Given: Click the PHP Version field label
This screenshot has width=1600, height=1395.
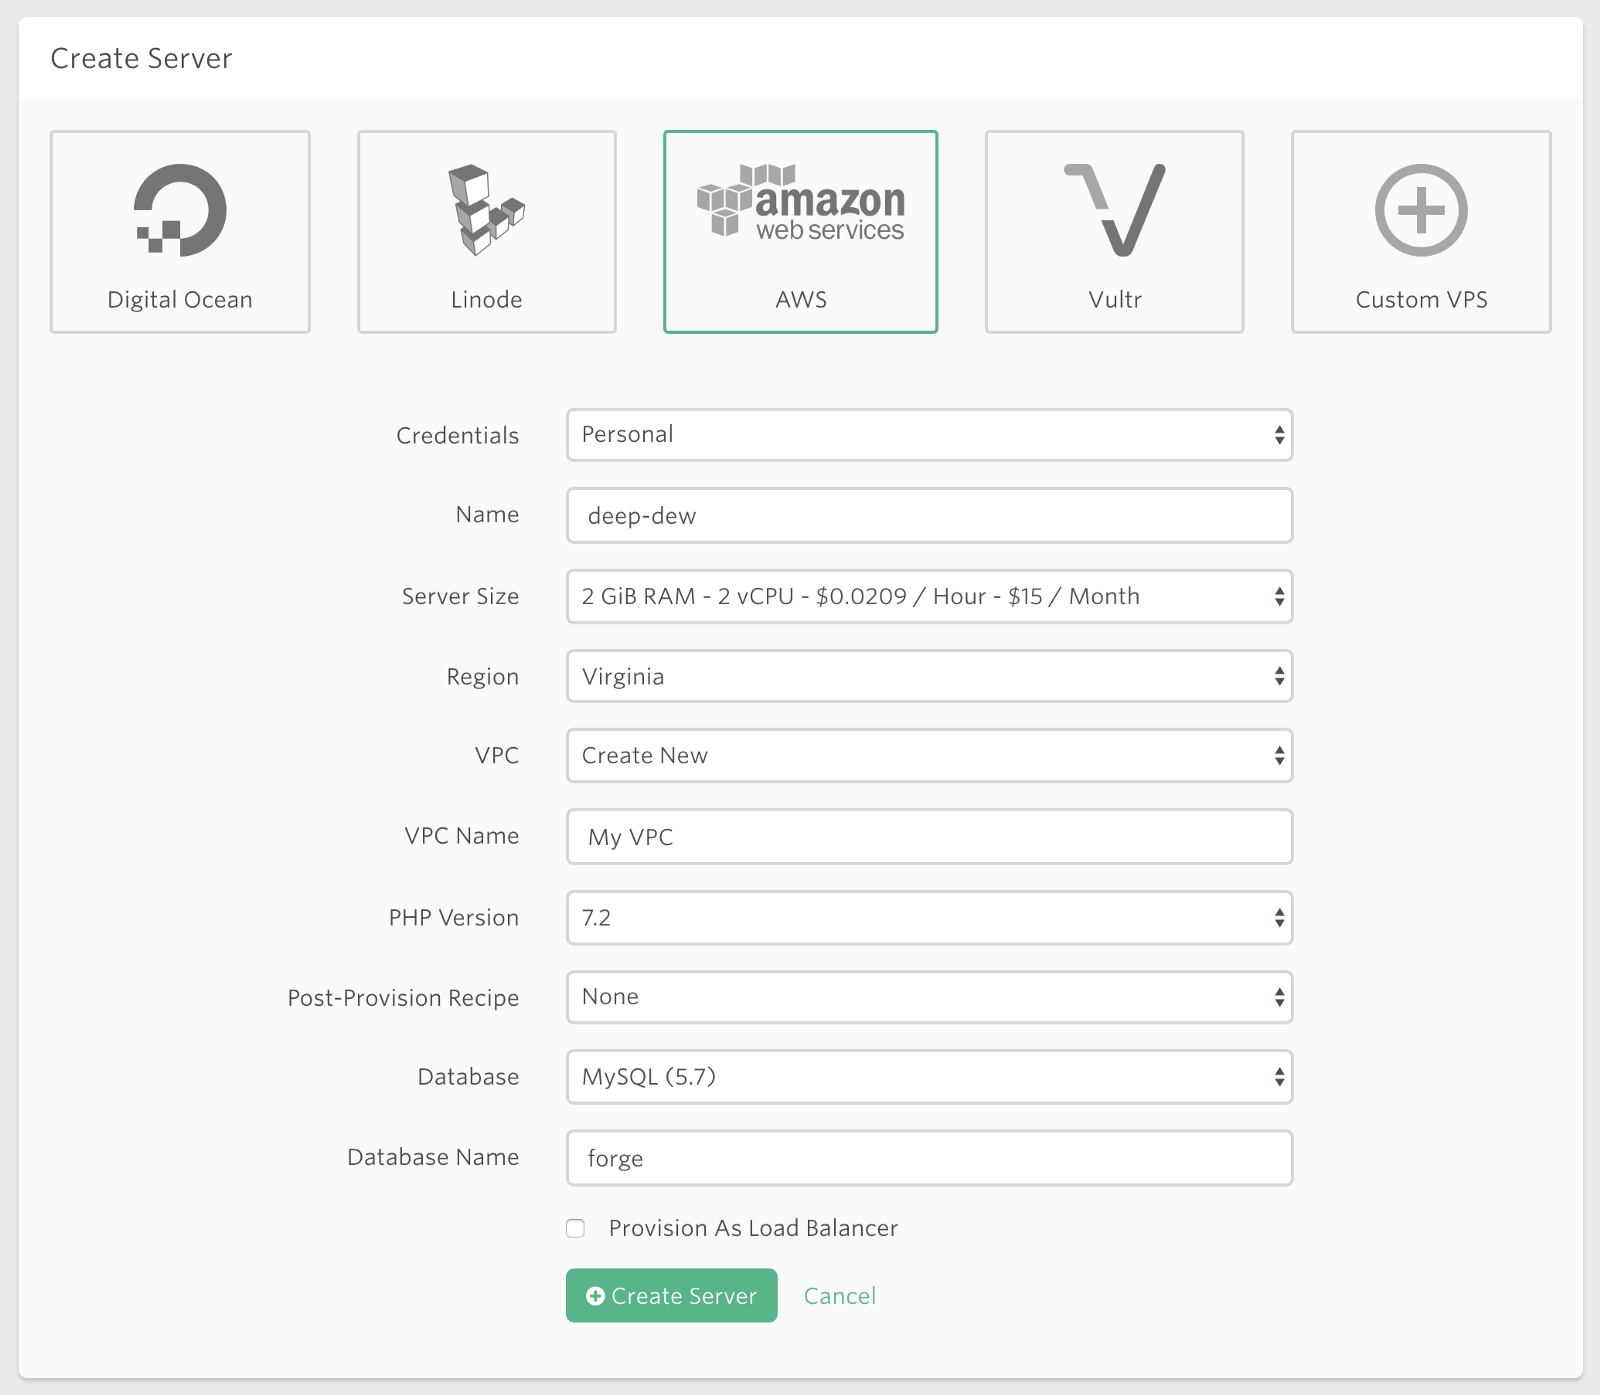Looking at the screenshot, I should [454, 918].
